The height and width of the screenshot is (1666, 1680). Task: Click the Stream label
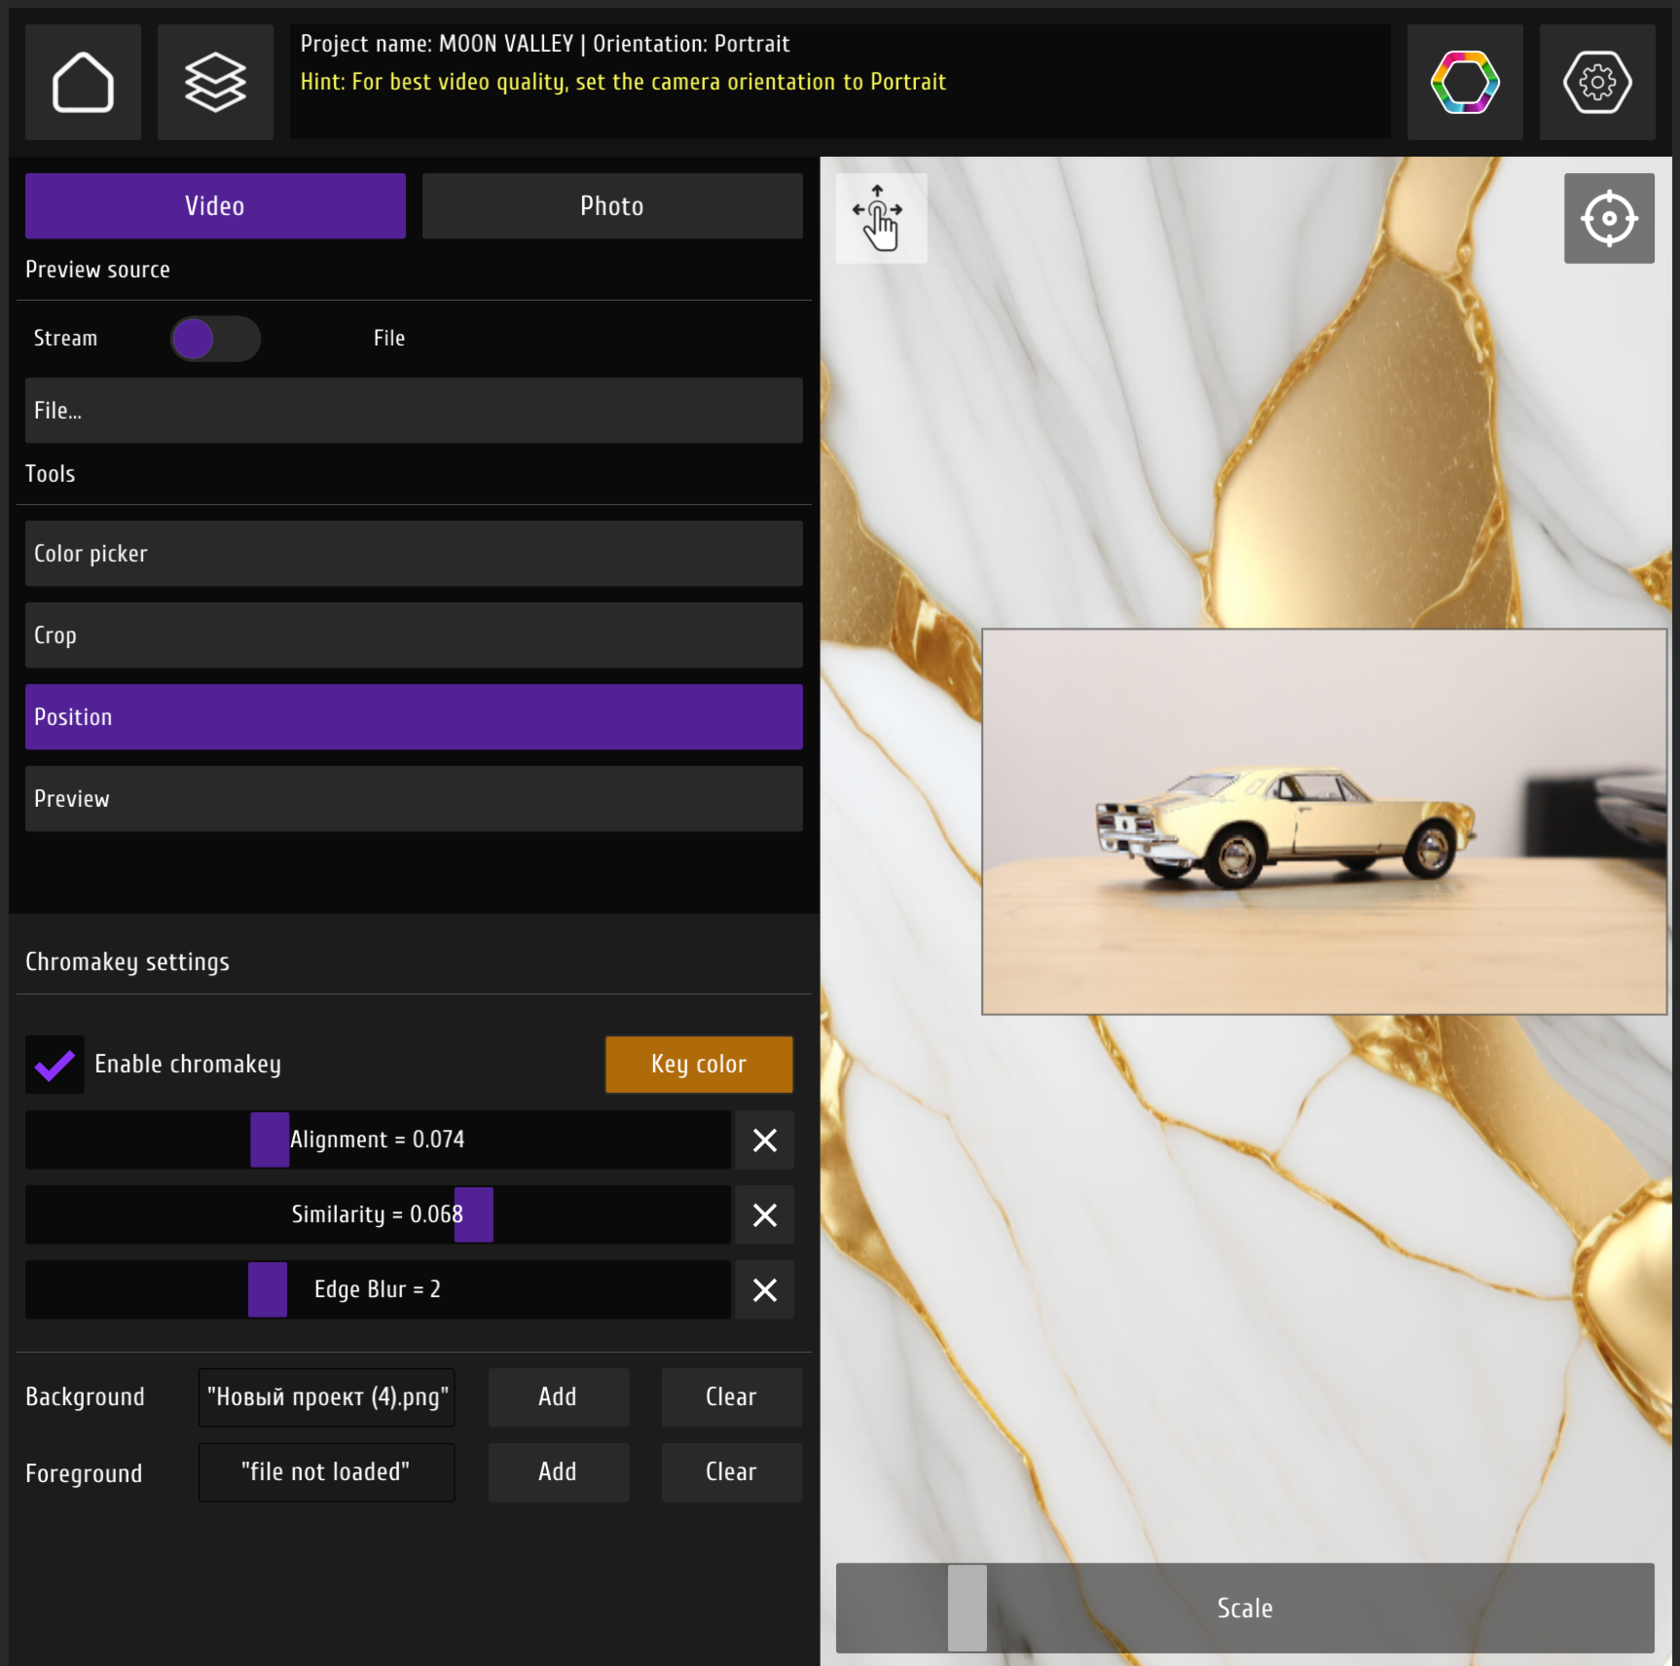pos(66,338)
